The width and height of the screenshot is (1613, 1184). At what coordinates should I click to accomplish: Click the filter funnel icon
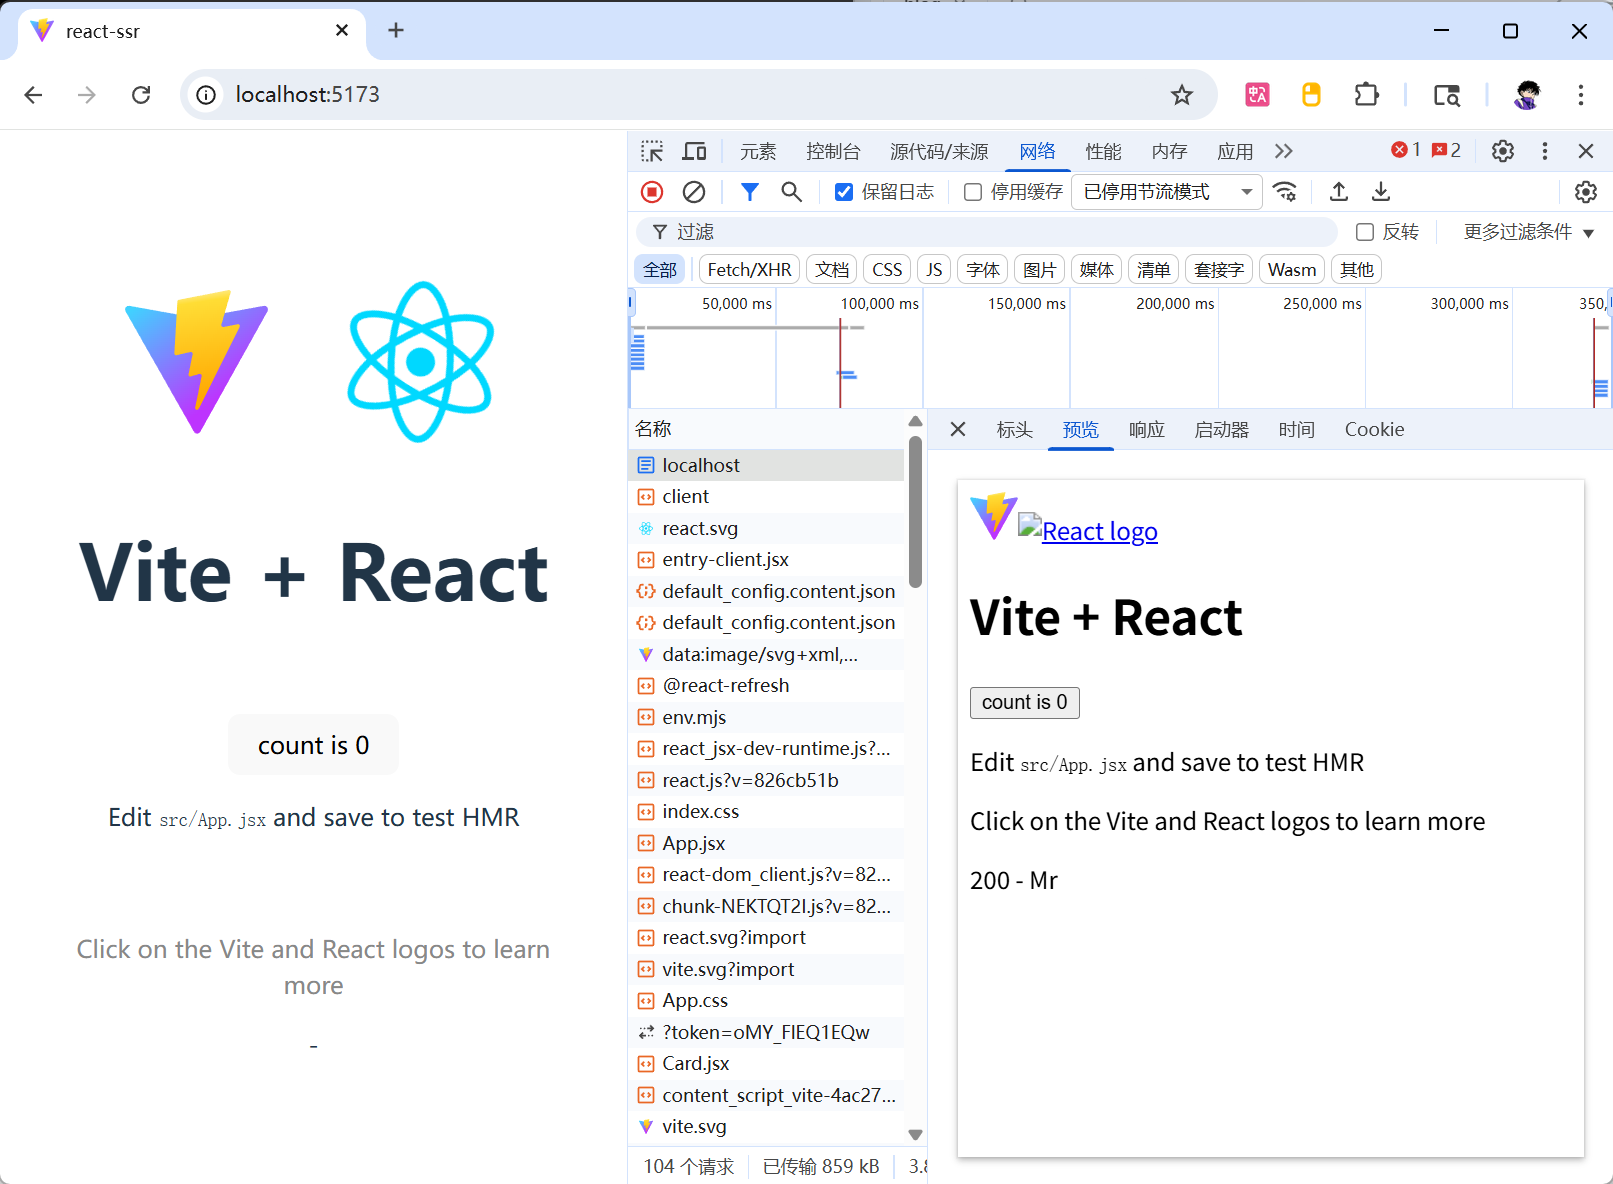click(749, 192)
